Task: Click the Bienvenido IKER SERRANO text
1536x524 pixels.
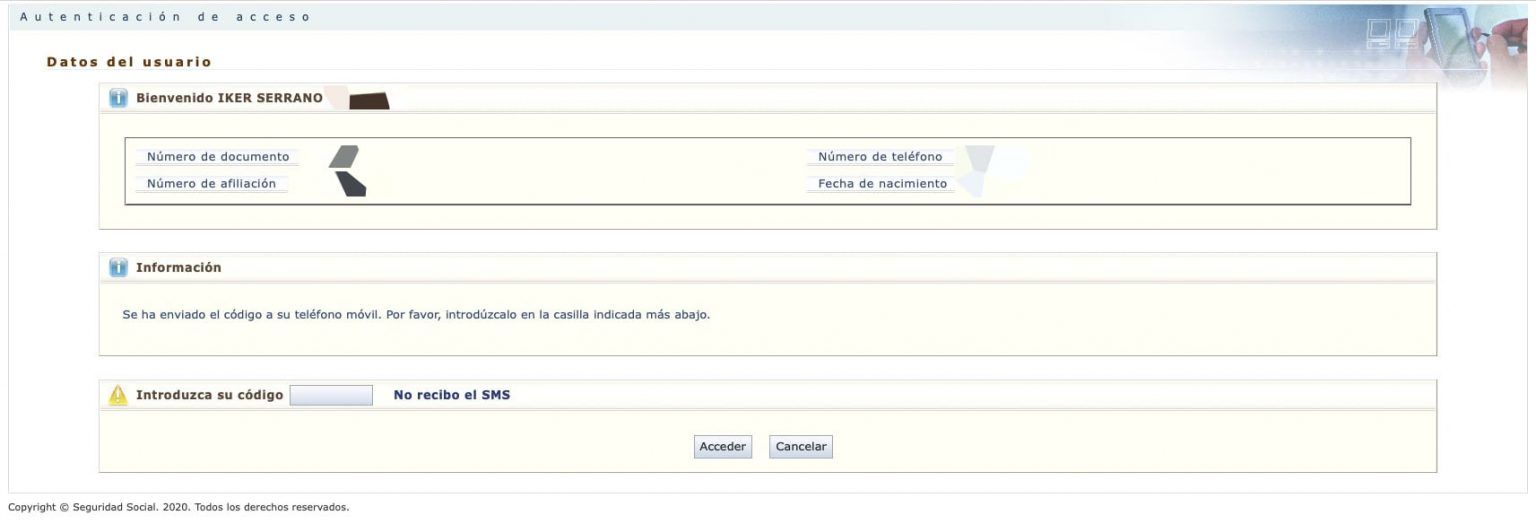Action: [229, 98]
